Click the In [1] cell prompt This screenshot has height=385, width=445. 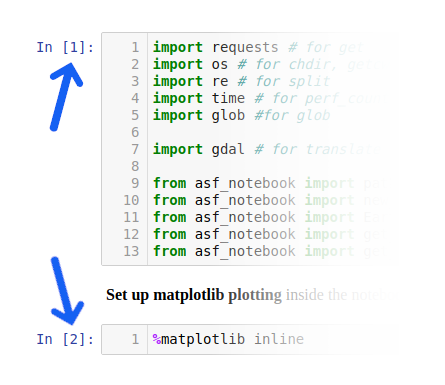(x=65, y=47)
